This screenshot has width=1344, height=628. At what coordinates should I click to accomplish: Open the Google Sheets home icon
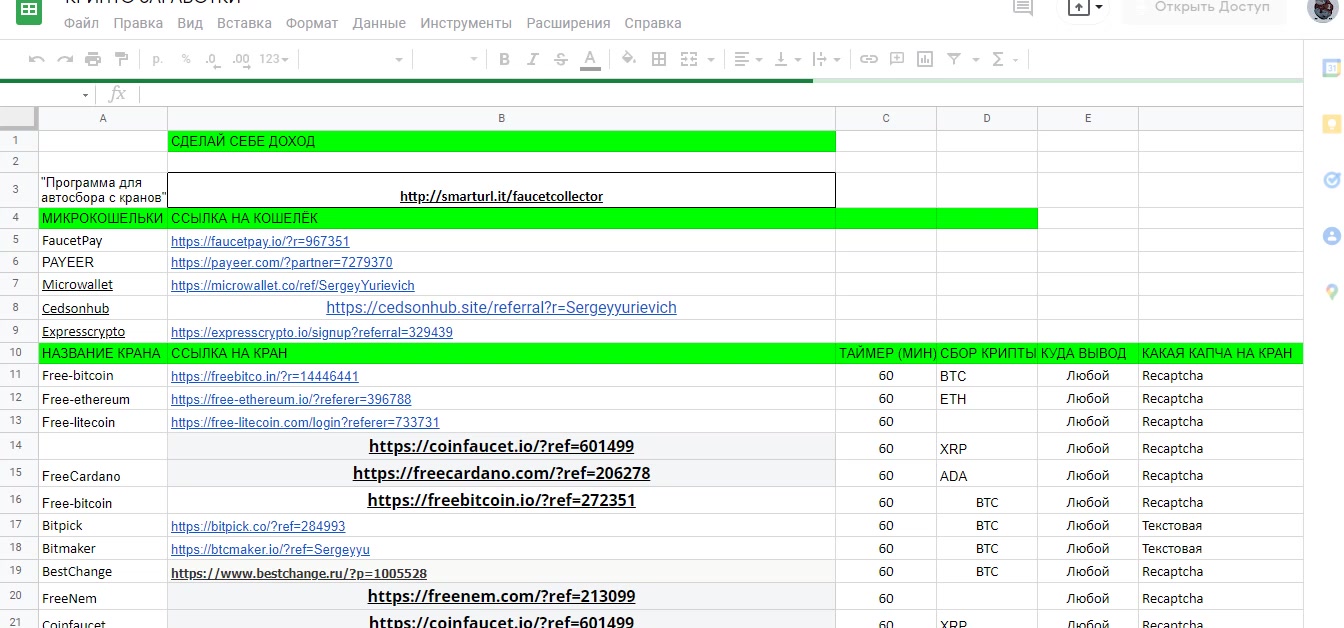point(29,11)
